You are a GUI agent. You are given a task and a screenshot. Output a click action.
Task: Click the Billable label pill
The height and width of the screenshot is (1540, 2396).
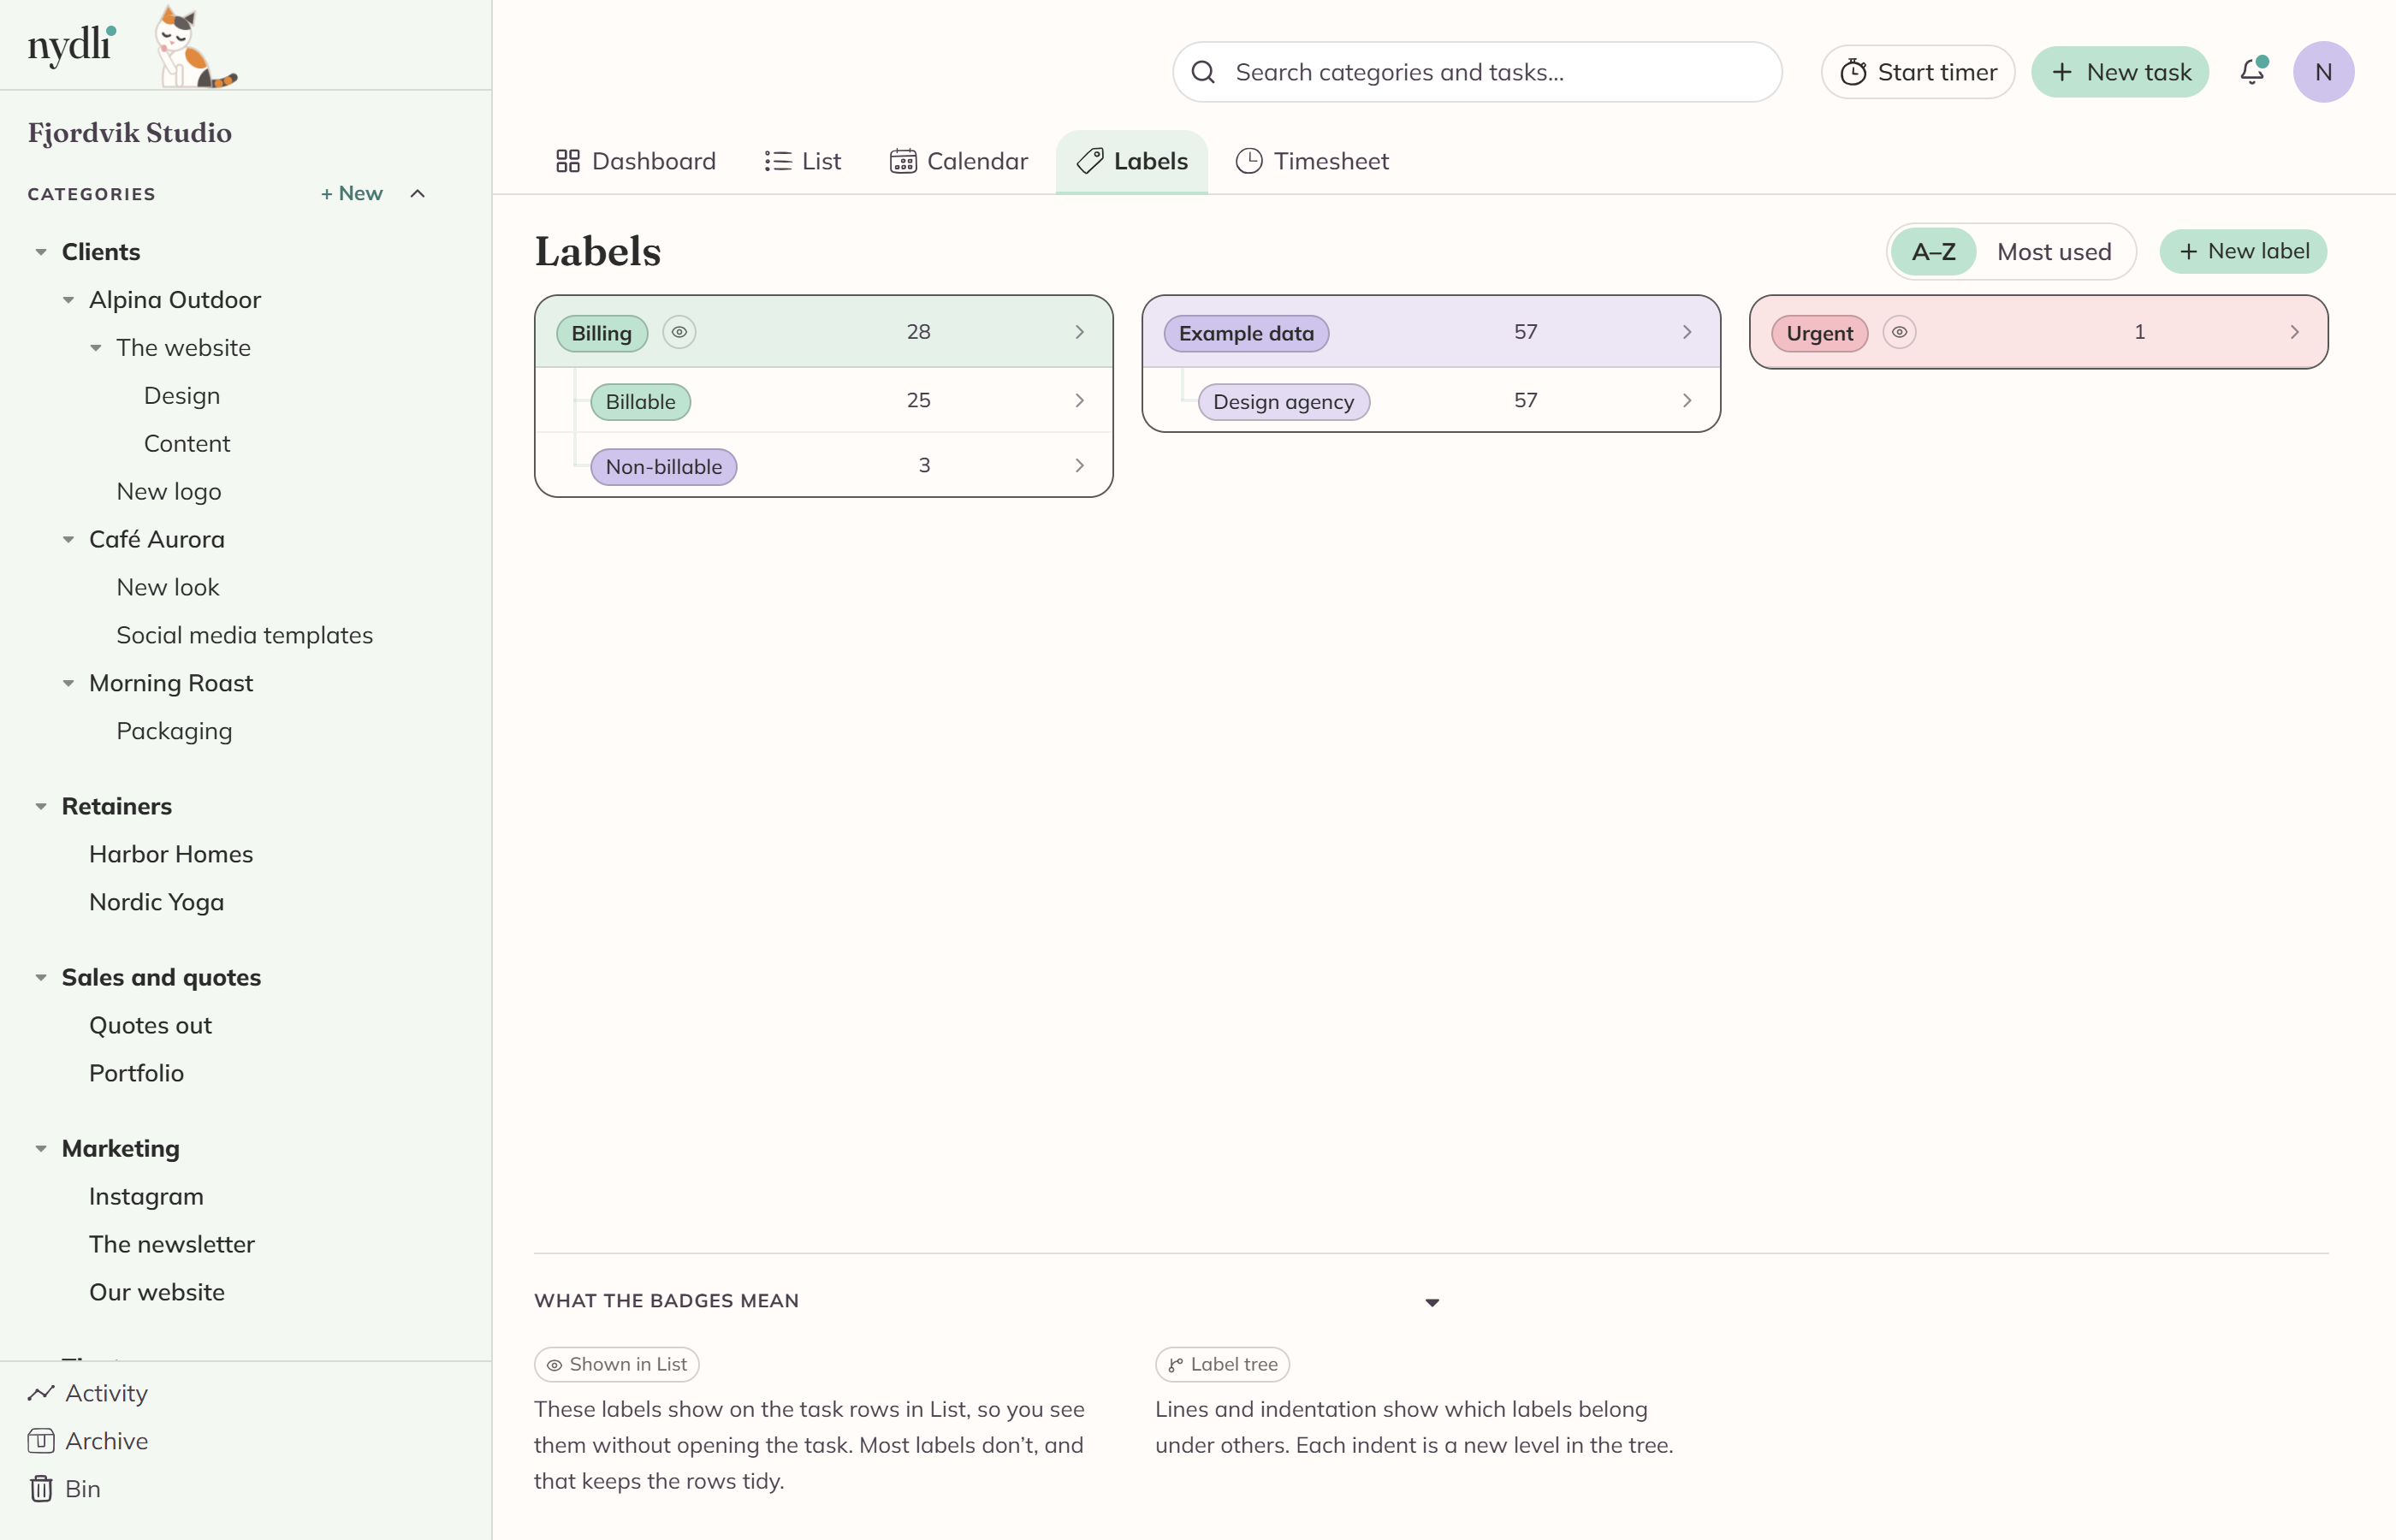[641, 402]
